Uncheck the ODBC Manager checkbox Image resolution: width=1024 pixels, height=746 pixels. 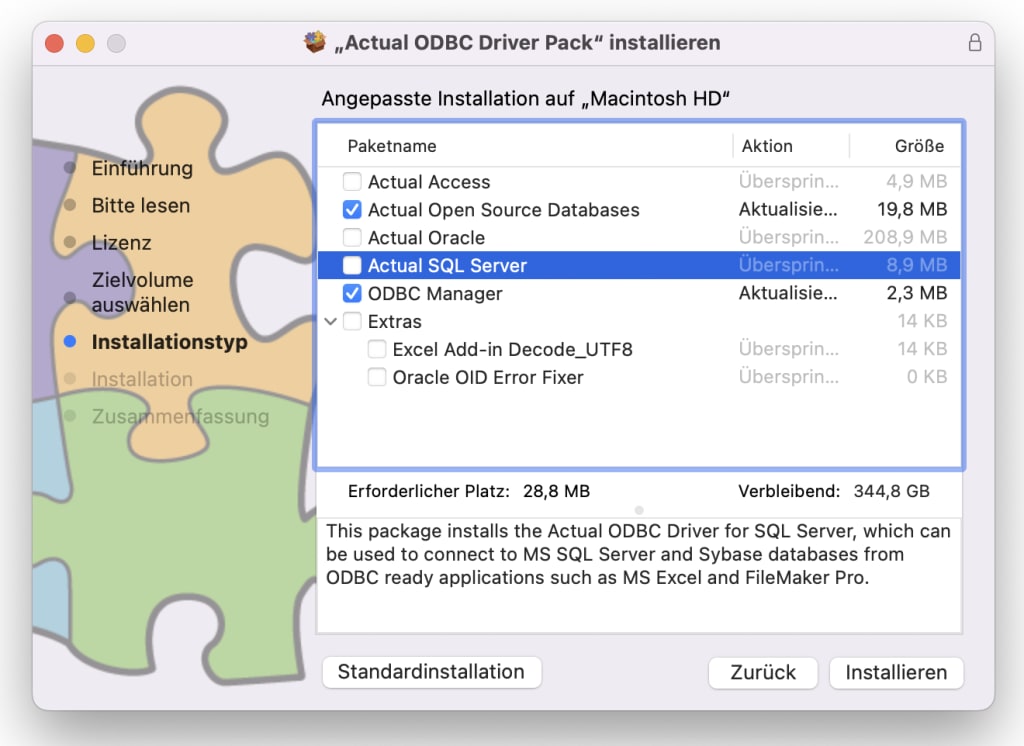point(352,293)
